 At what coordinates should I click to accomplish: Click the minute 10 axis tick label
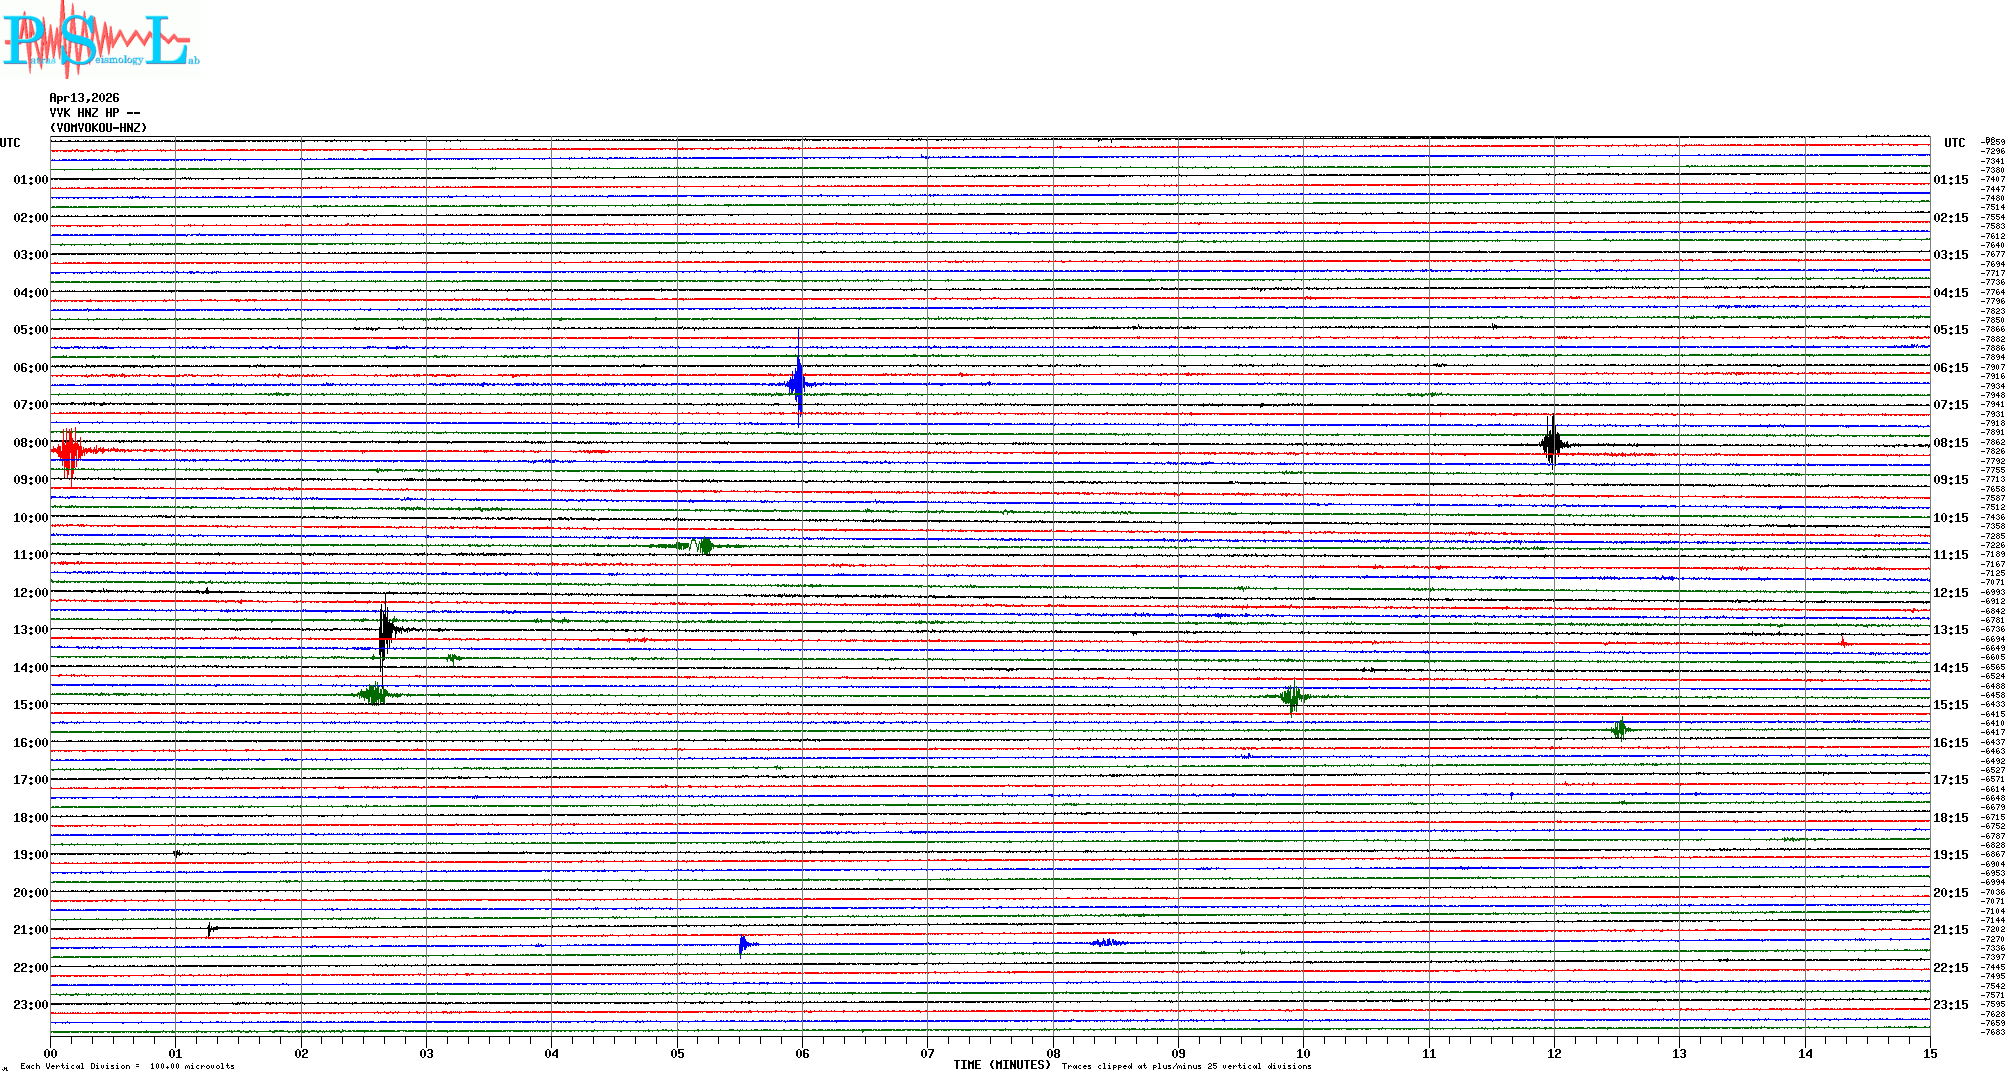pos(1303,1053)
